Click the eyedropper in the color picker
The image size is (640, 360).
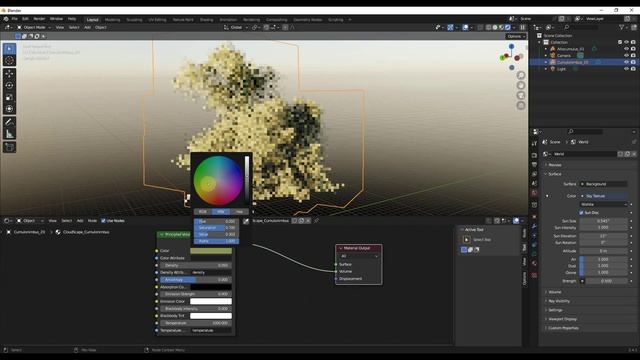(x=246, y=221)
